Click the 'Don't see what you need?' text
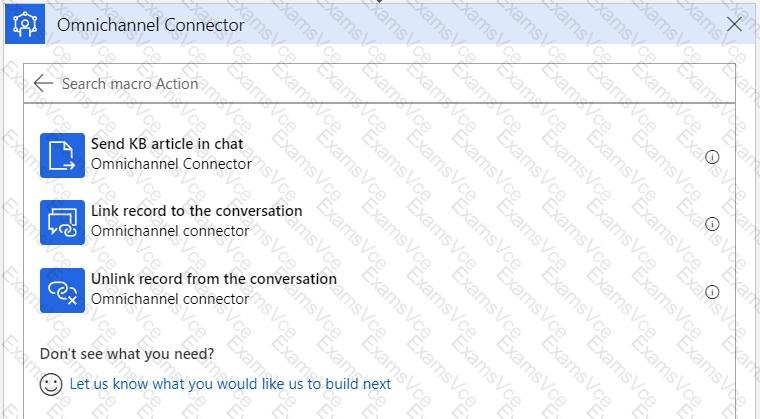This screenshot has height=419, width=760. 127,354
